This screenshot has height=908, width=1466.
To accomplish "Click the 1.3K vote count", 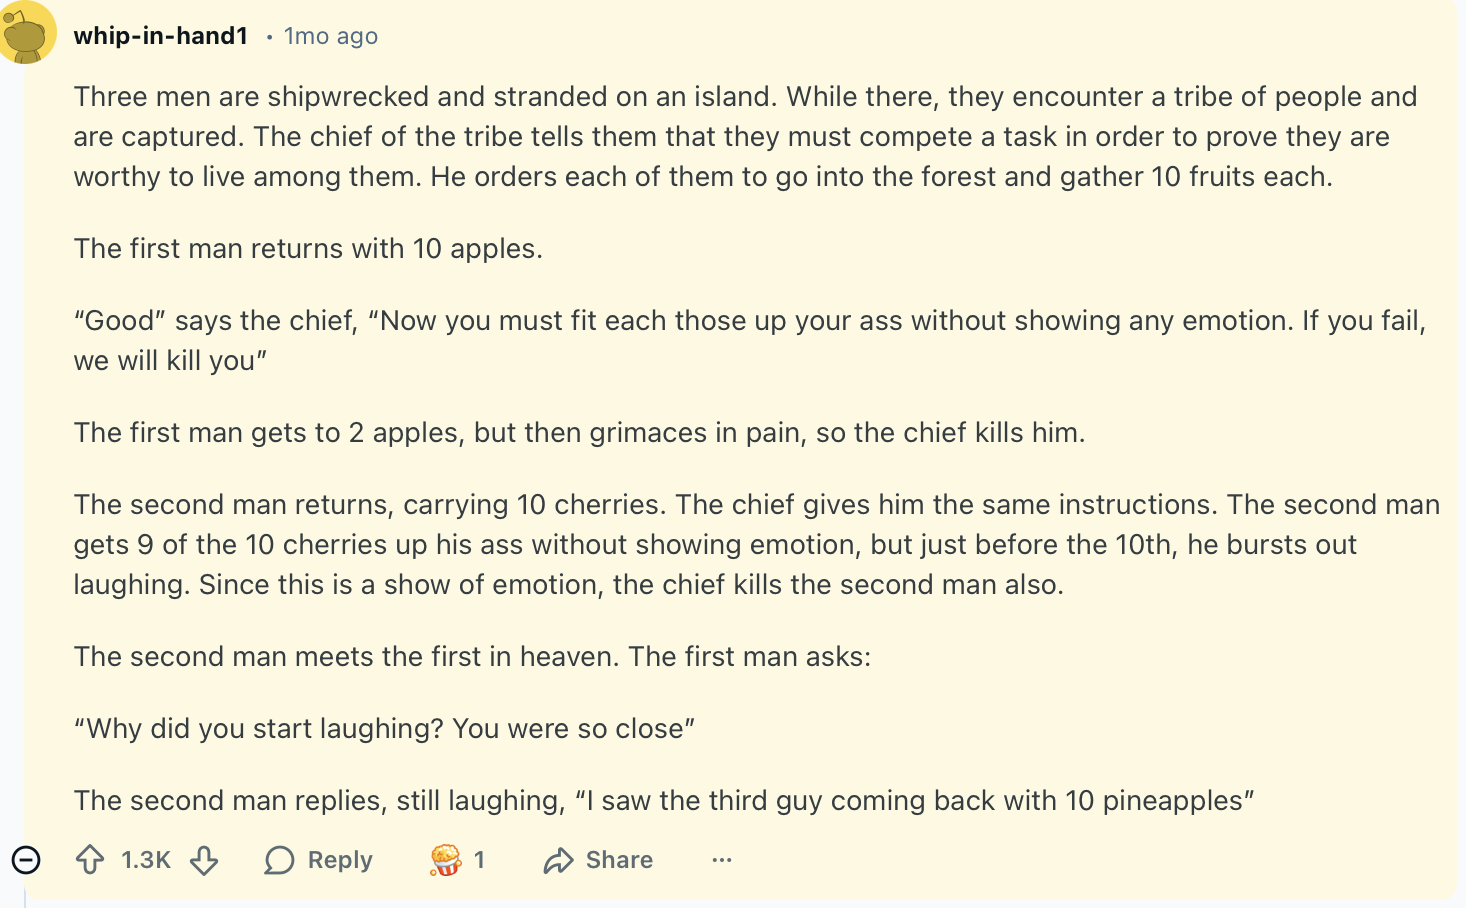I will (147, 860).
